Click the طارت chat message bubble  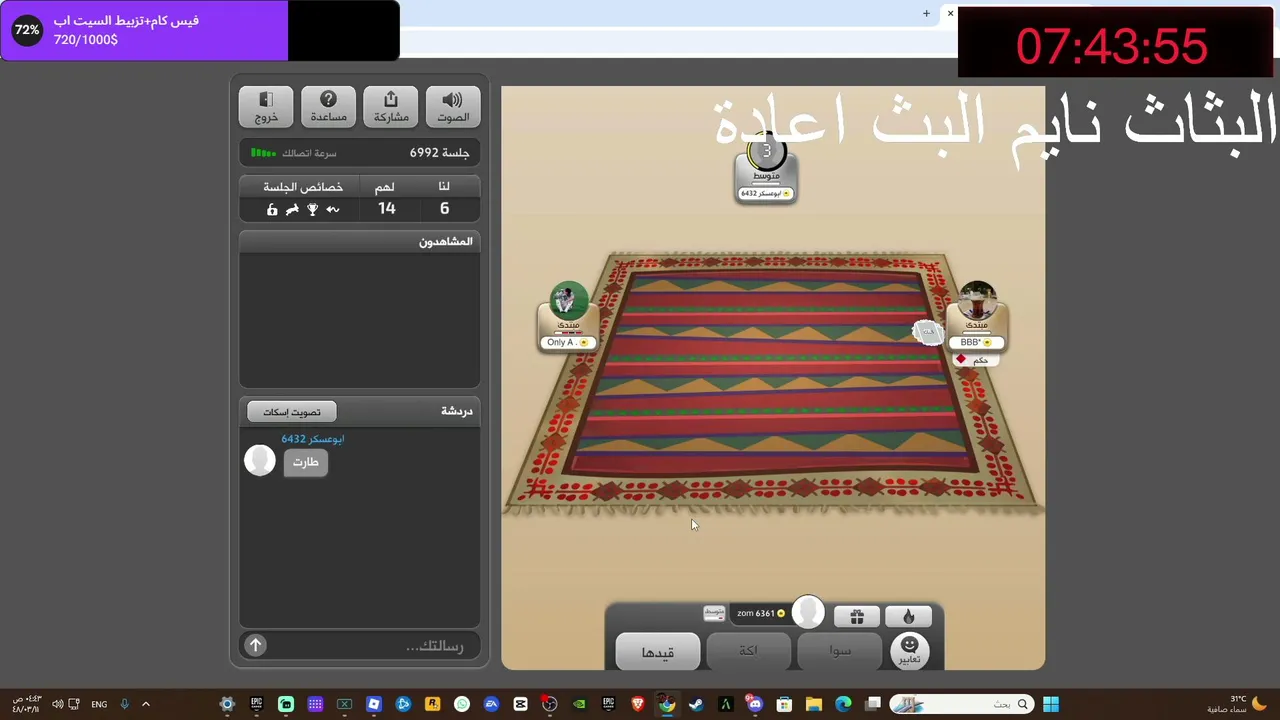305,462
